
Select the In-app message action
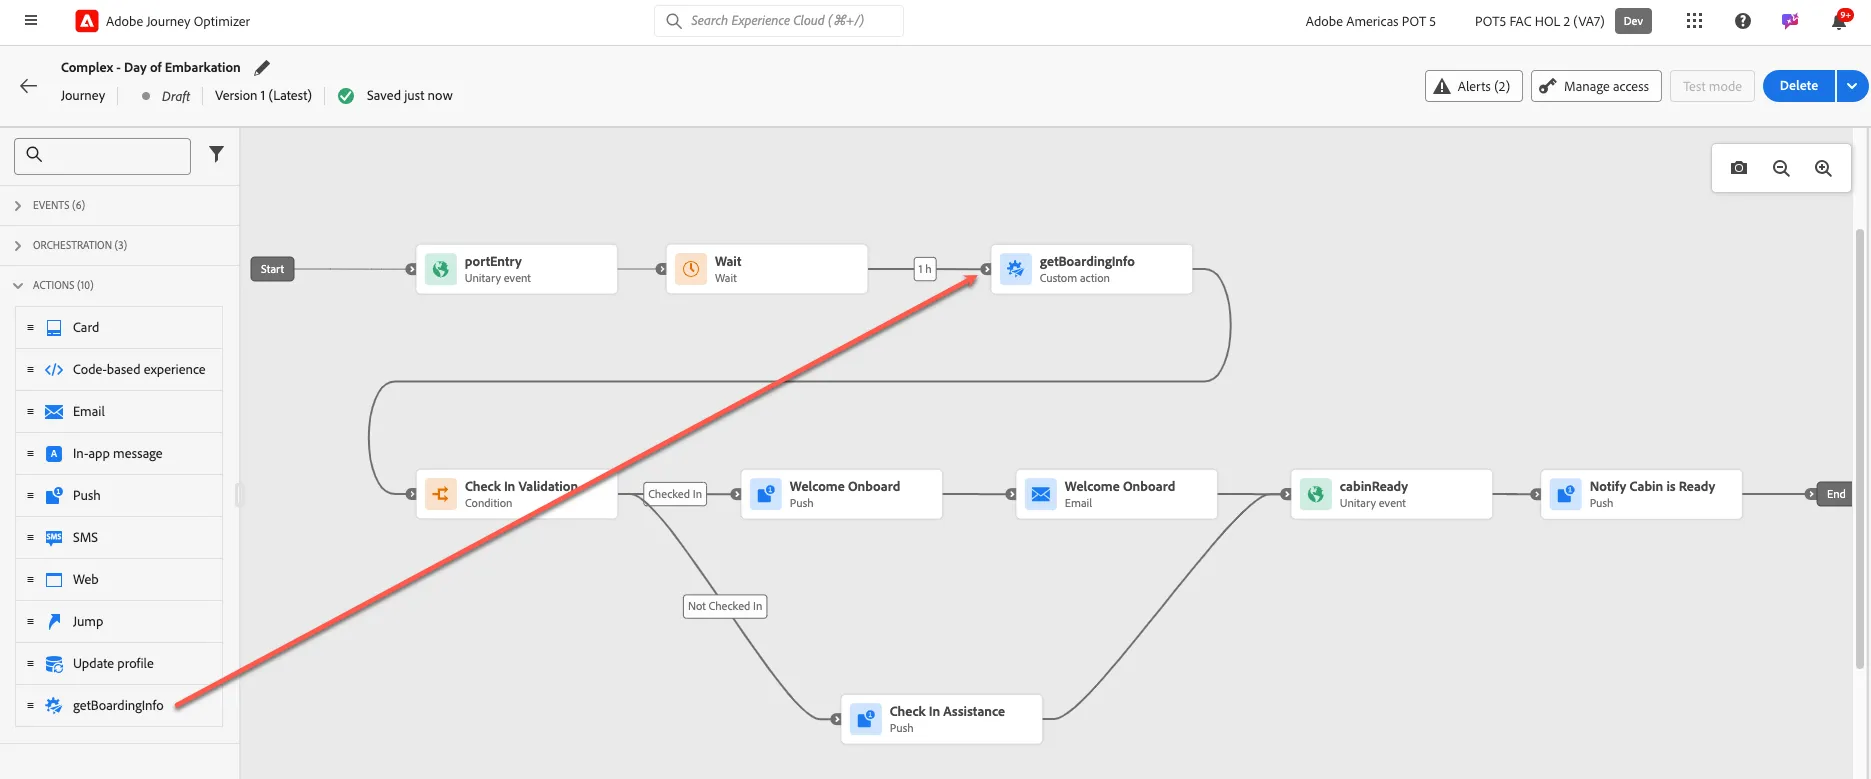pos(119,453)
